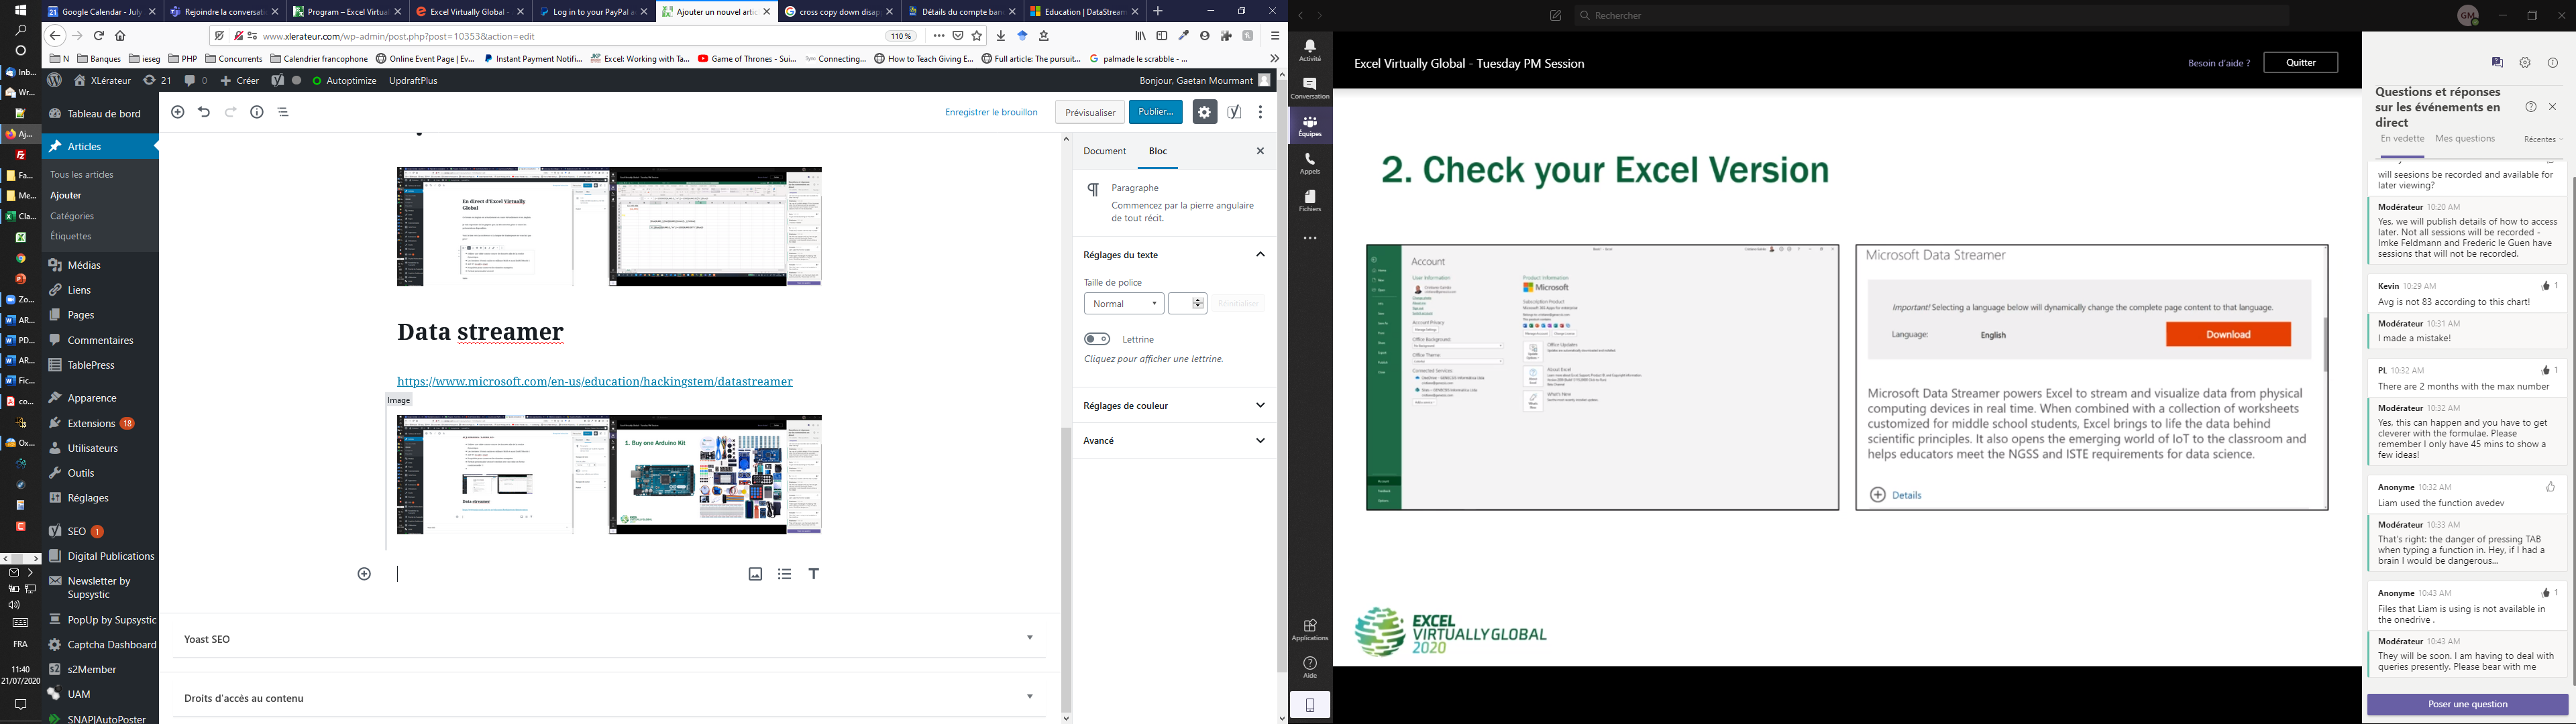The width and height of the screenshot is (2576, 724).
Task: Open Appels in Teams sidebar
Action: click(x=1310, y=164)
